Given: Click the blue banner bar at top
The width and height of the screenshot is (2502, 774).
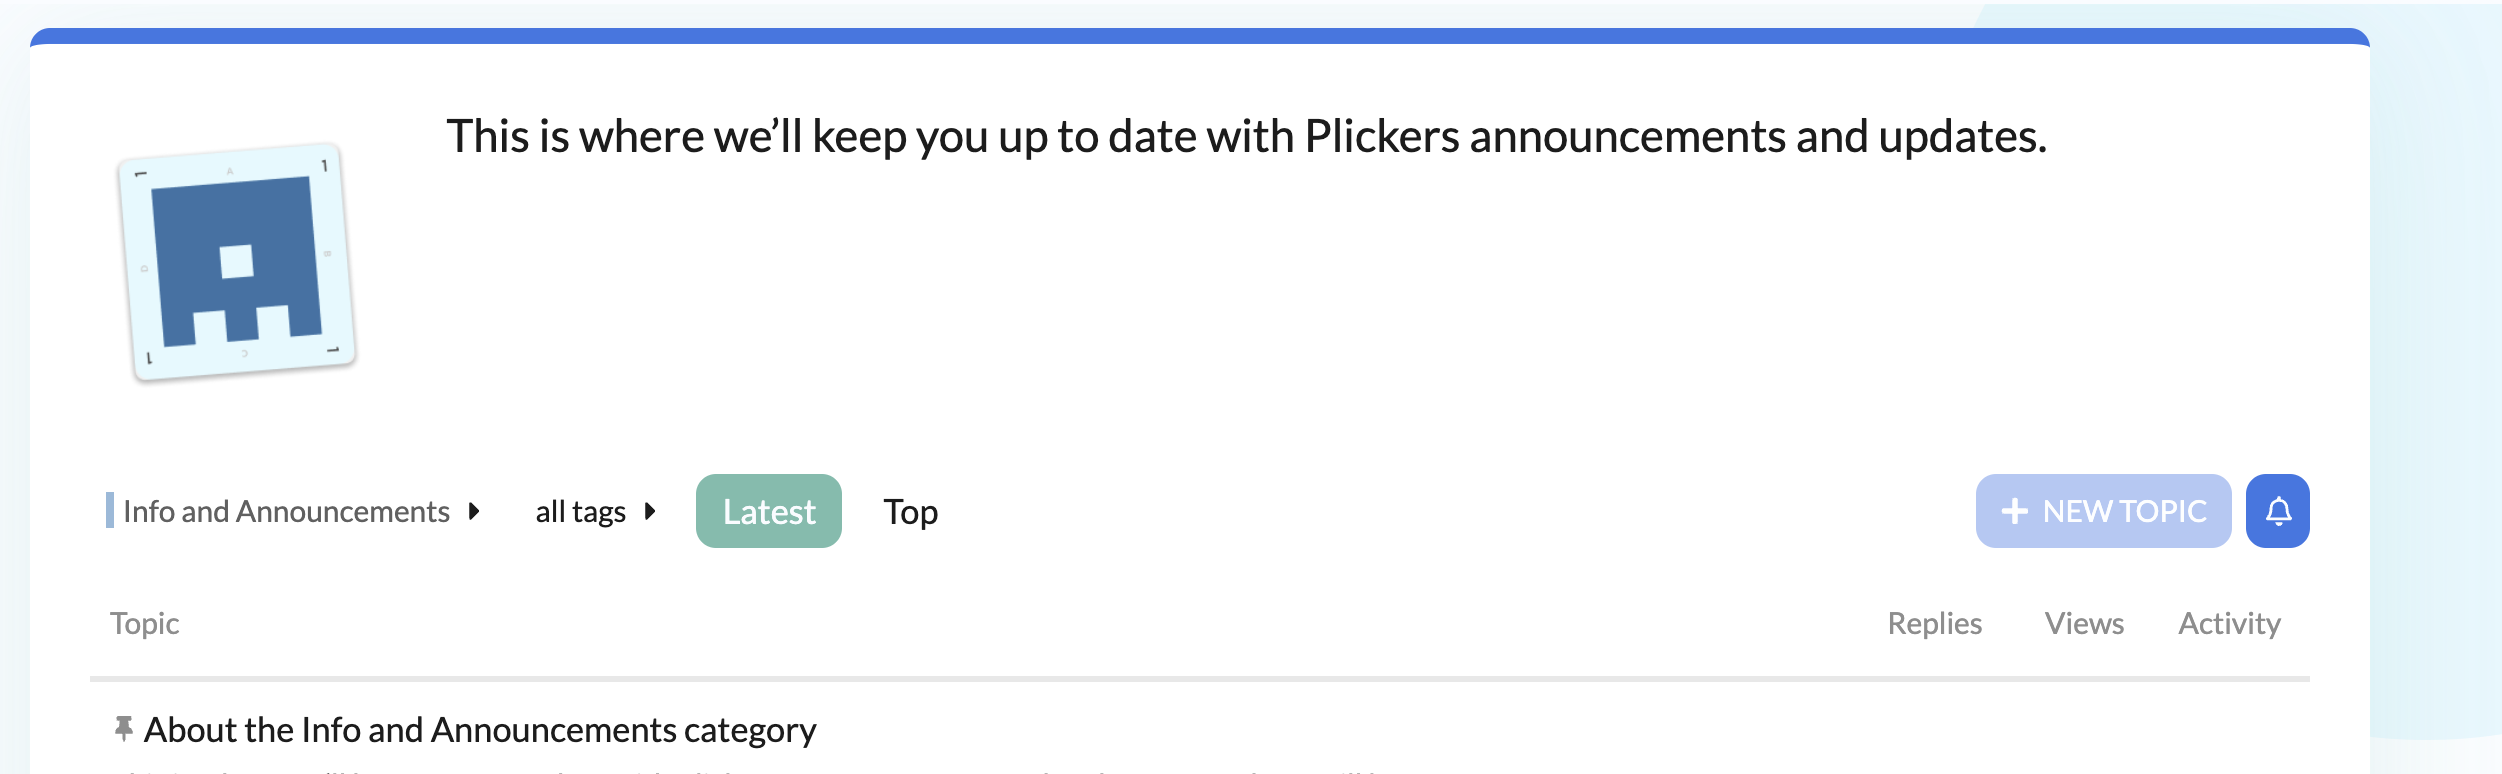Looking at the screenshot, I should 1200,36.
